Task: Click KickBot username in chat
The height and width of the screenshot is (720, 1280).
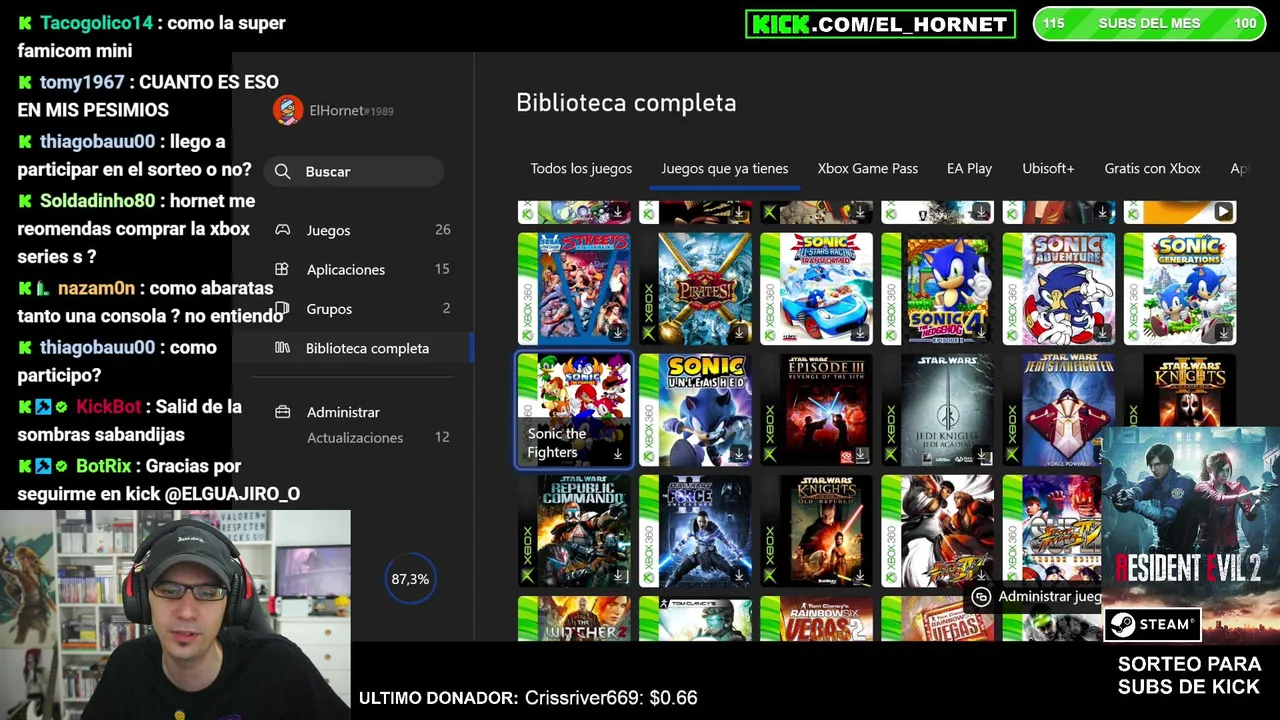Action: pos(109,407)
